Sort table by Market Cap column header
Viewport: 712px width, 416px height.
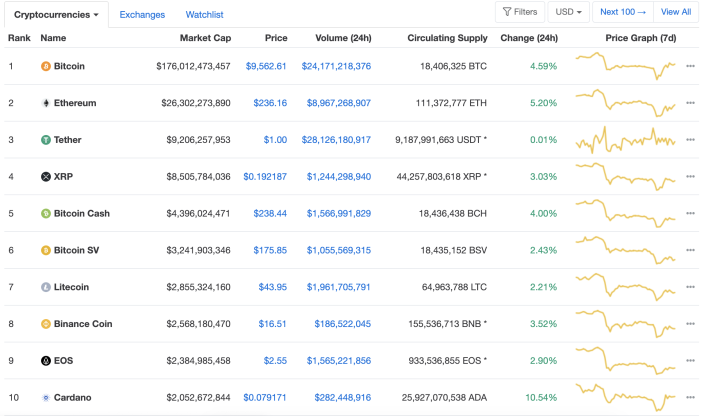click(205, 38)
